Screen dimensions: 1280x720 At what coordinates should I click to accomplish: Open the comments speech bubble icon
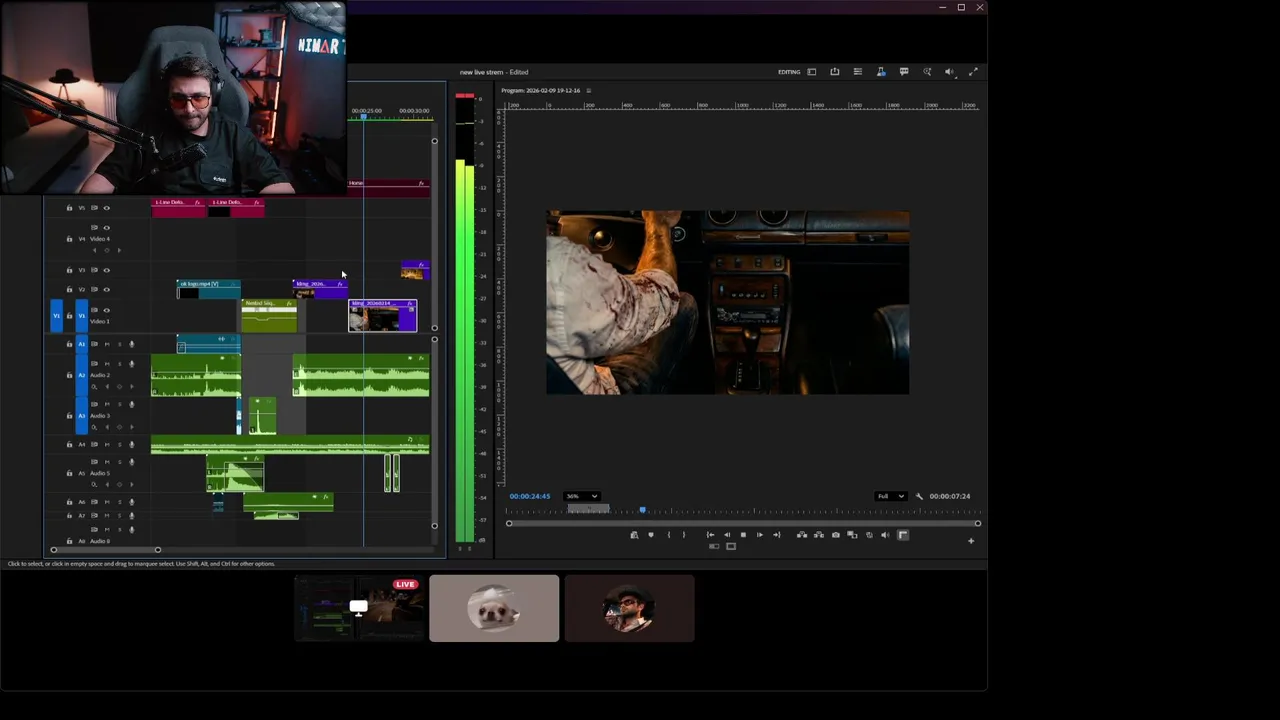coord(904,72)
